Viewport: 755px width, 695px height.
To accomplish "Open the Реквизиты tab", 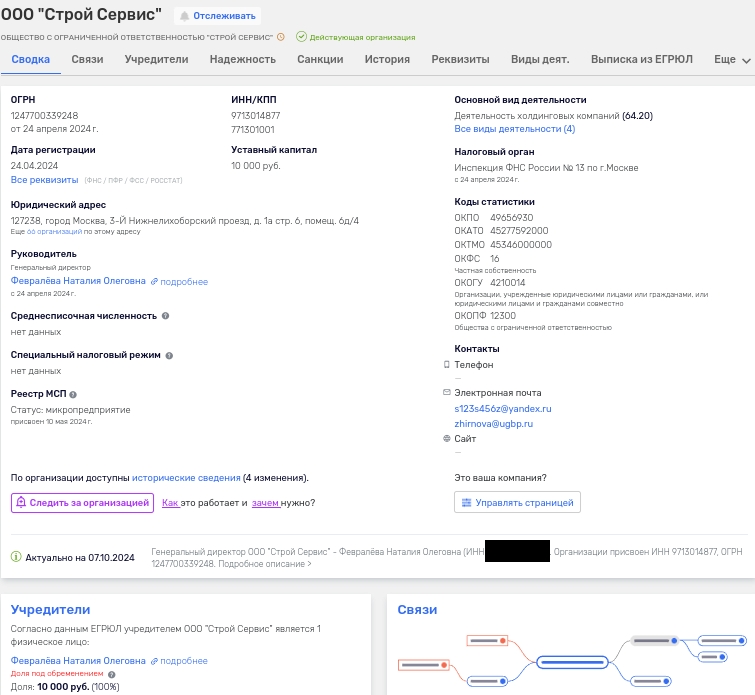I will [x=460, y=59].
